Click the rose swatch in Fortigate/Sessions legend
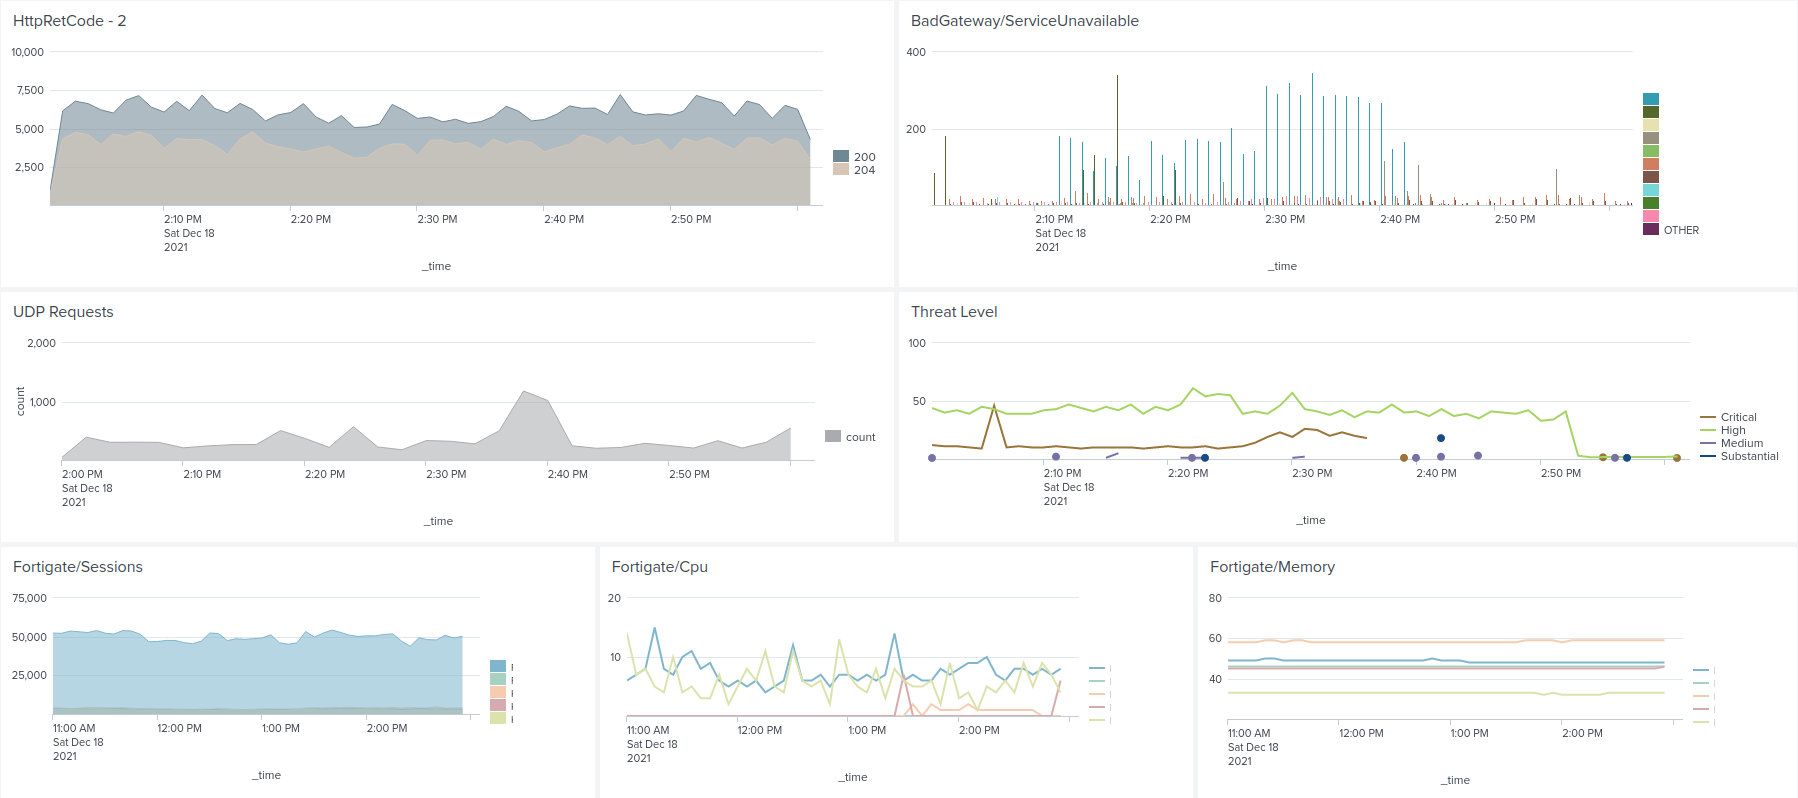The image size is (1798, 798). pos(498,705)
